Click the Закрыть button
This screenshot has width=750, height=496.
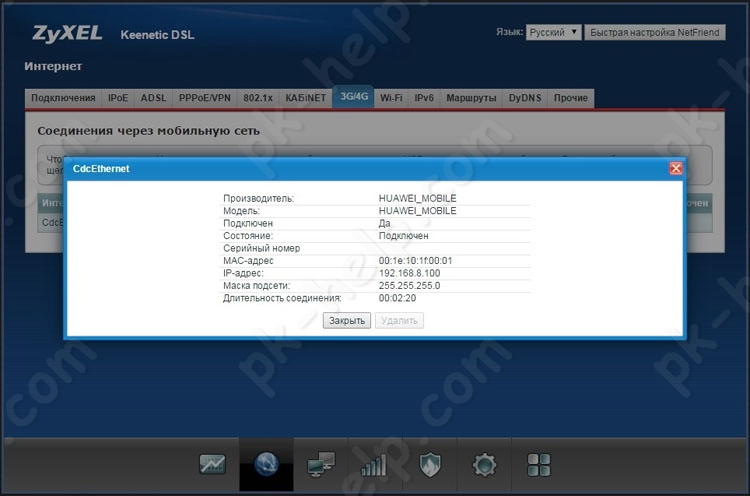(347, 320)
